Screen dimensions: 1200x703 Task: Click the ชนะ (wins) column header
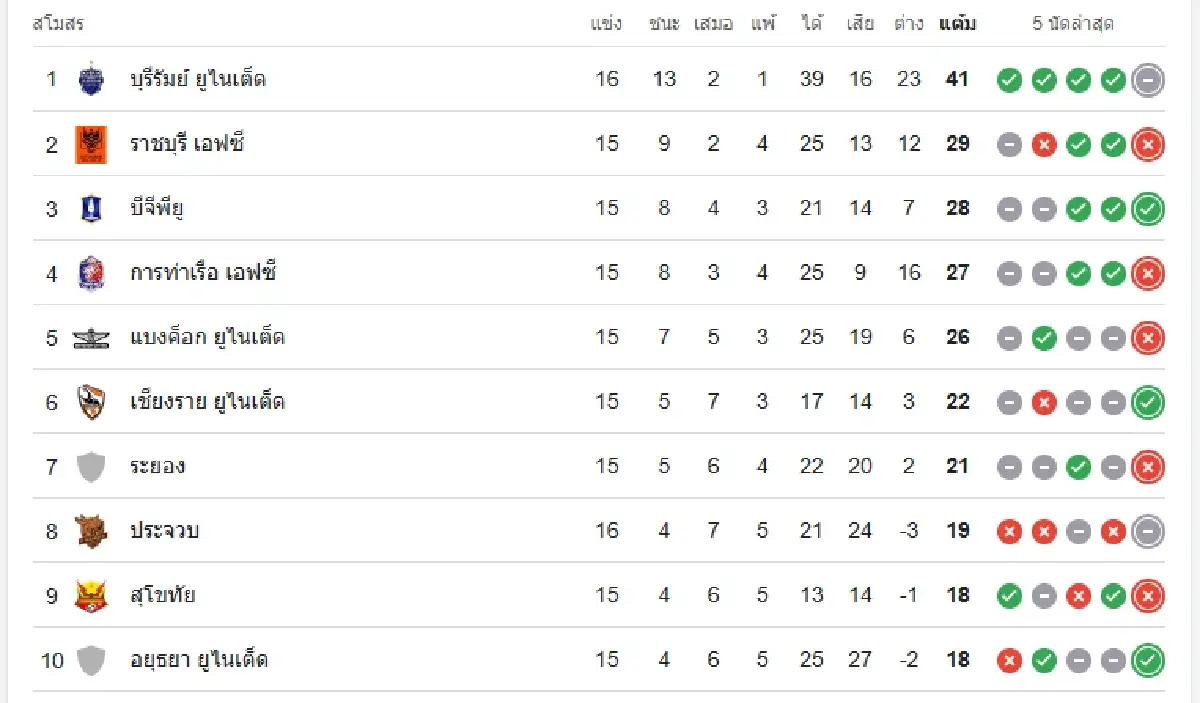coord(664,24)
